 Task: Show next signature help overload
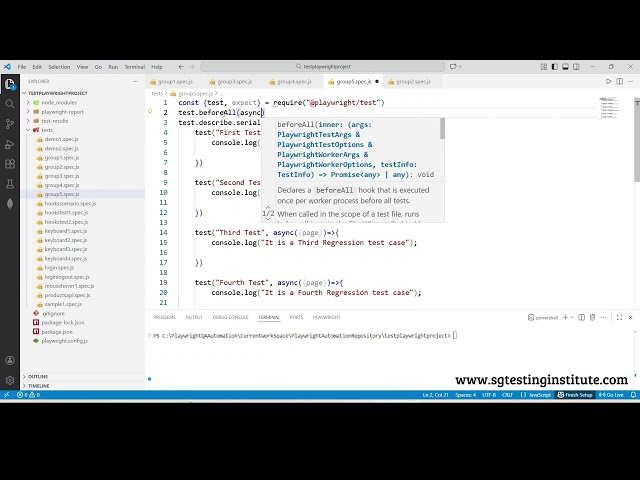pos(268,219)
